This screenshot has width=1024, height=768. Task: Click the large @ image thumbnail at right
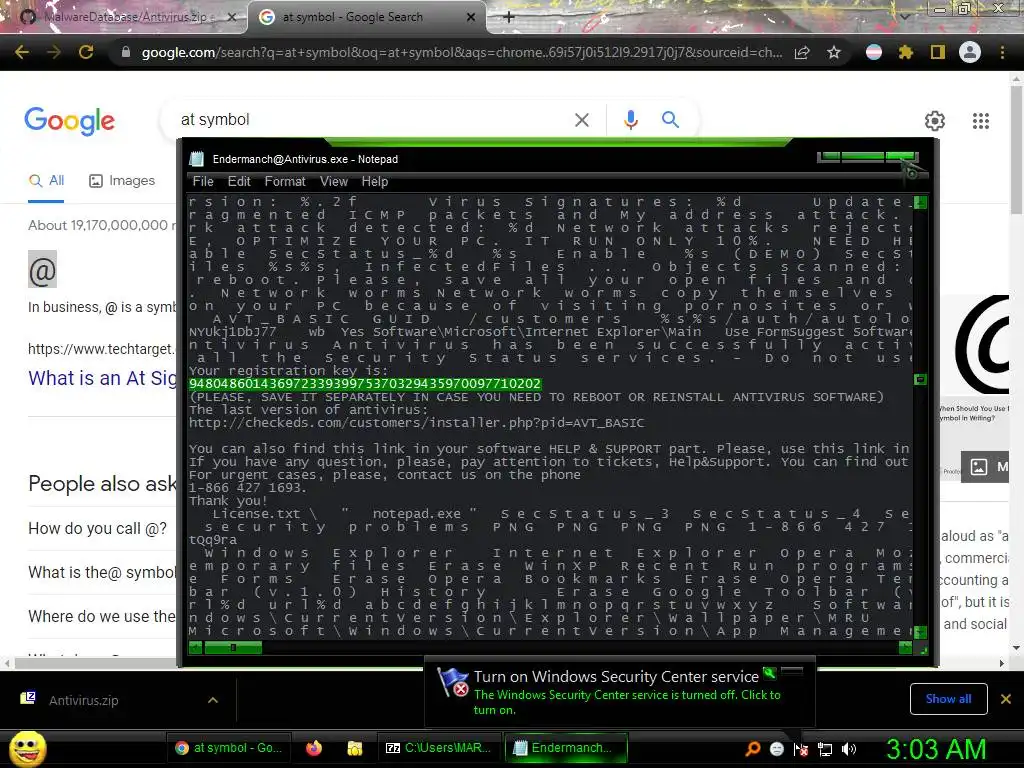click(978, 345)
